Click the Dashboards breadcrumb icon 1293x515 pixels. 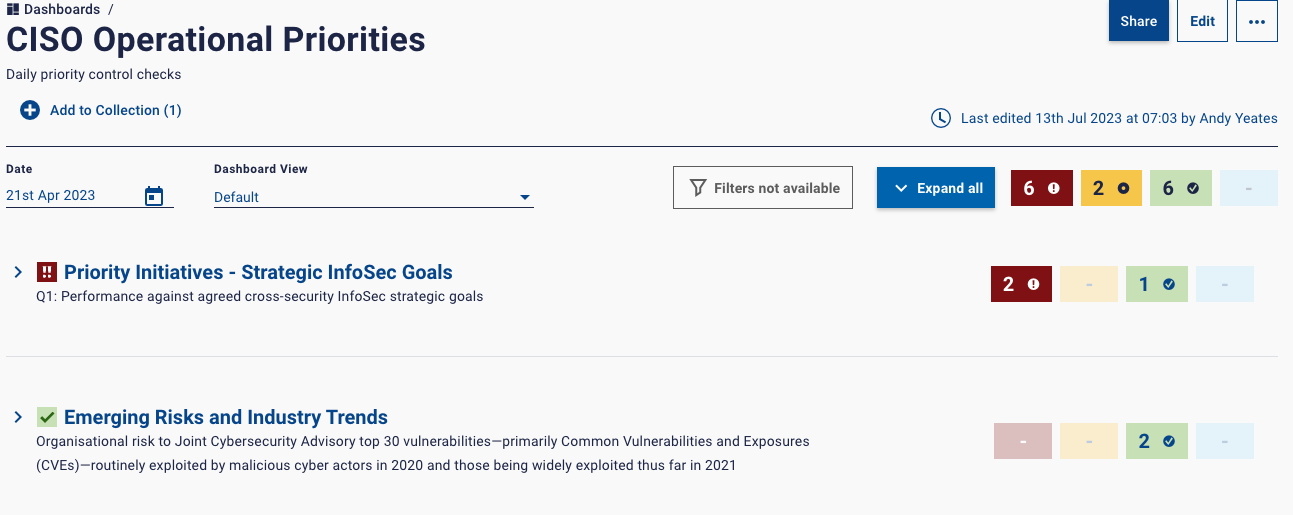pyautogui.click(x=13, y=9)
